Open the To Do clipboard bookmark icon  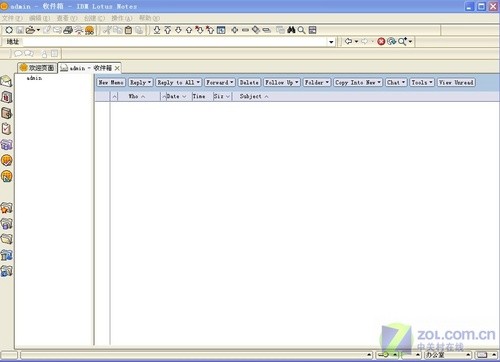[x=6, y=129]
